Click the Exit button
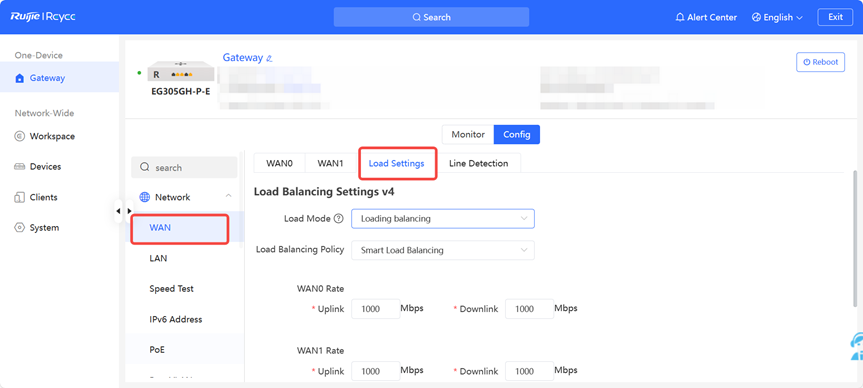This screenshot has height=388, width=863. point(835,17)
